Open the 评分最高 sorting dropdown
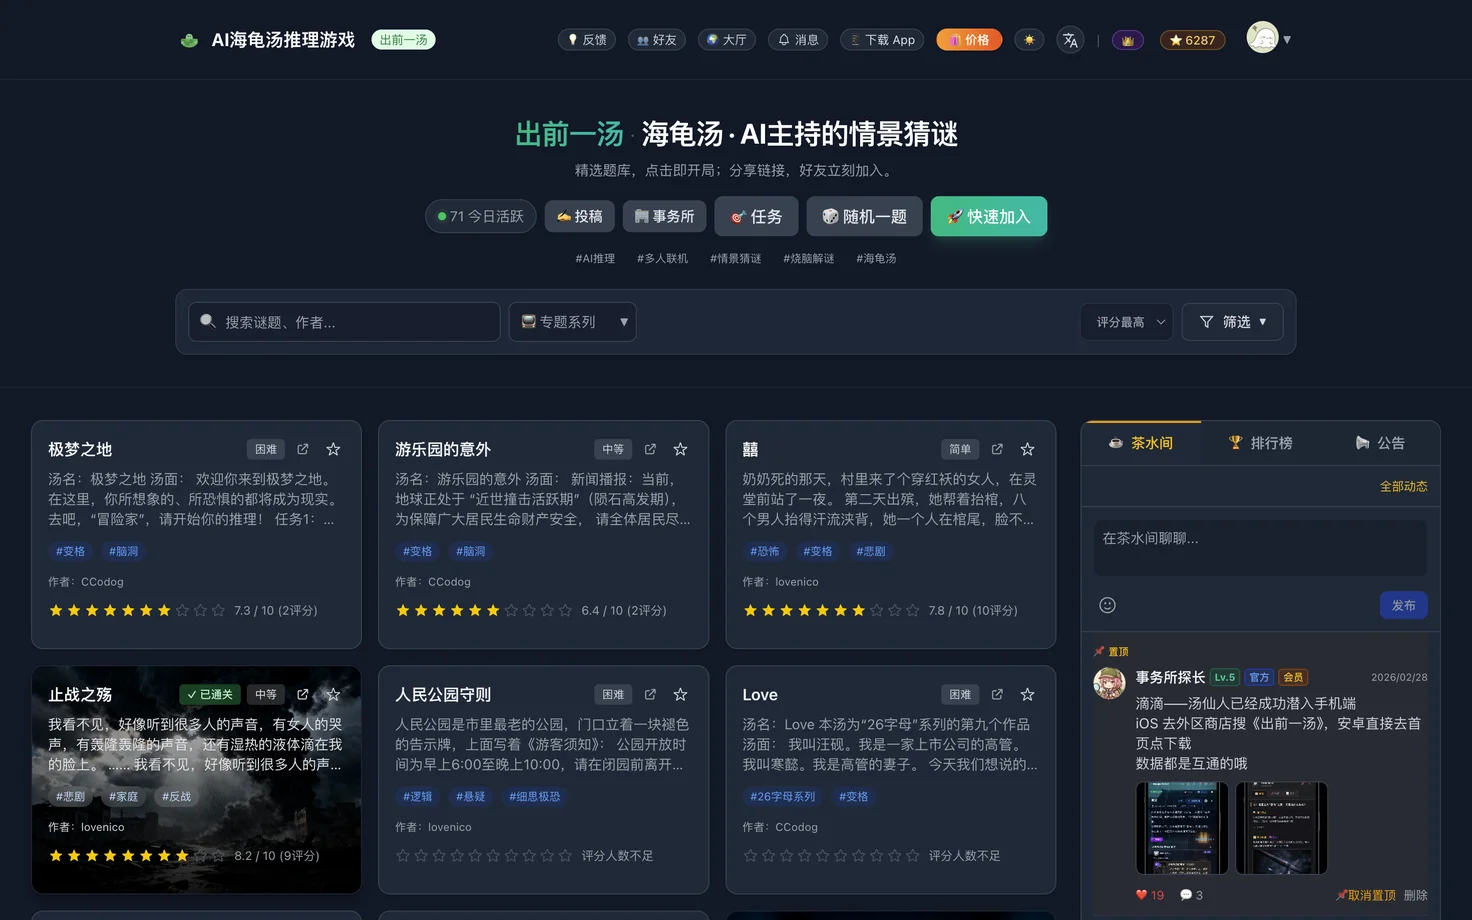The image size is (1472, 920). tap(1127, 322)
